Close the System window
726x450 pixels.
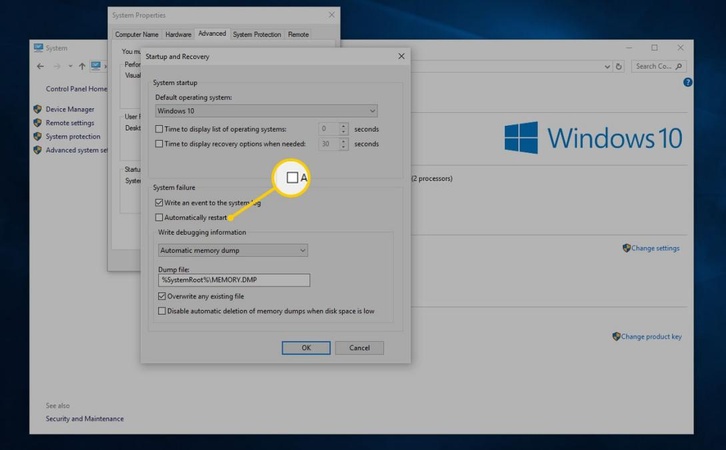pyautogui.click(x=680, y=48)
